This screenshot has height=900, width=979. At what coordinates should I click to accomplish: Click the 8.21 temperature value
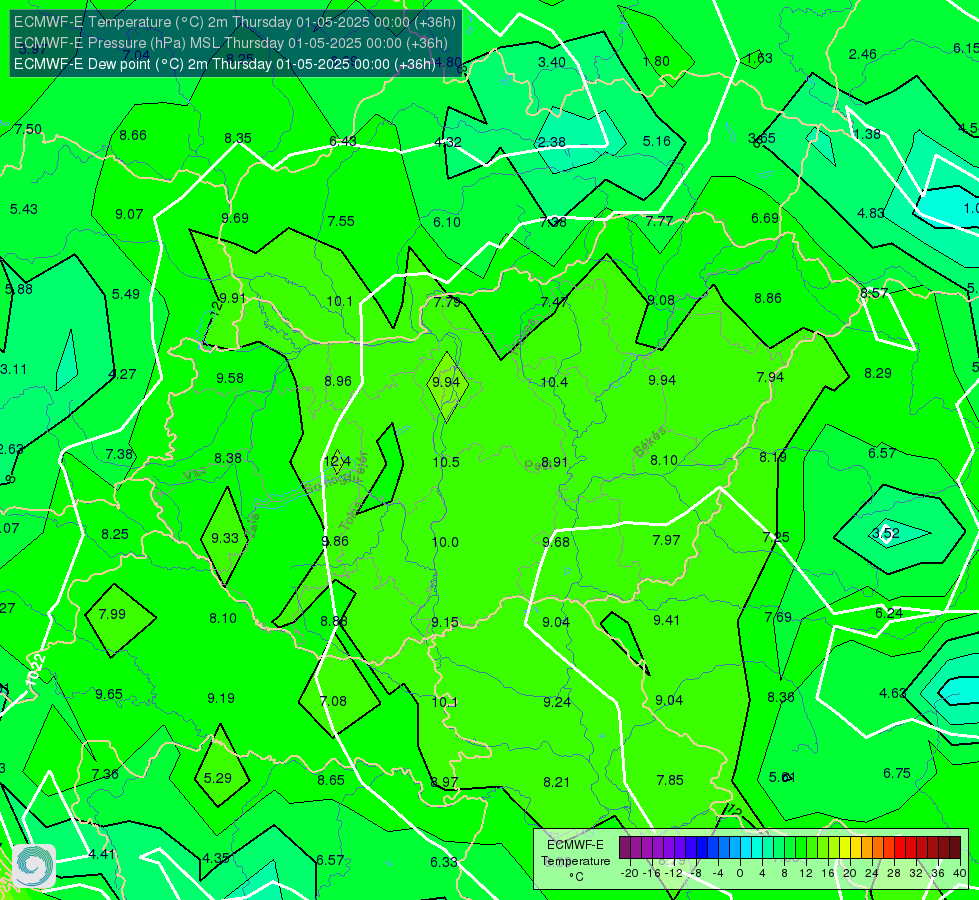tap(556, 783)
